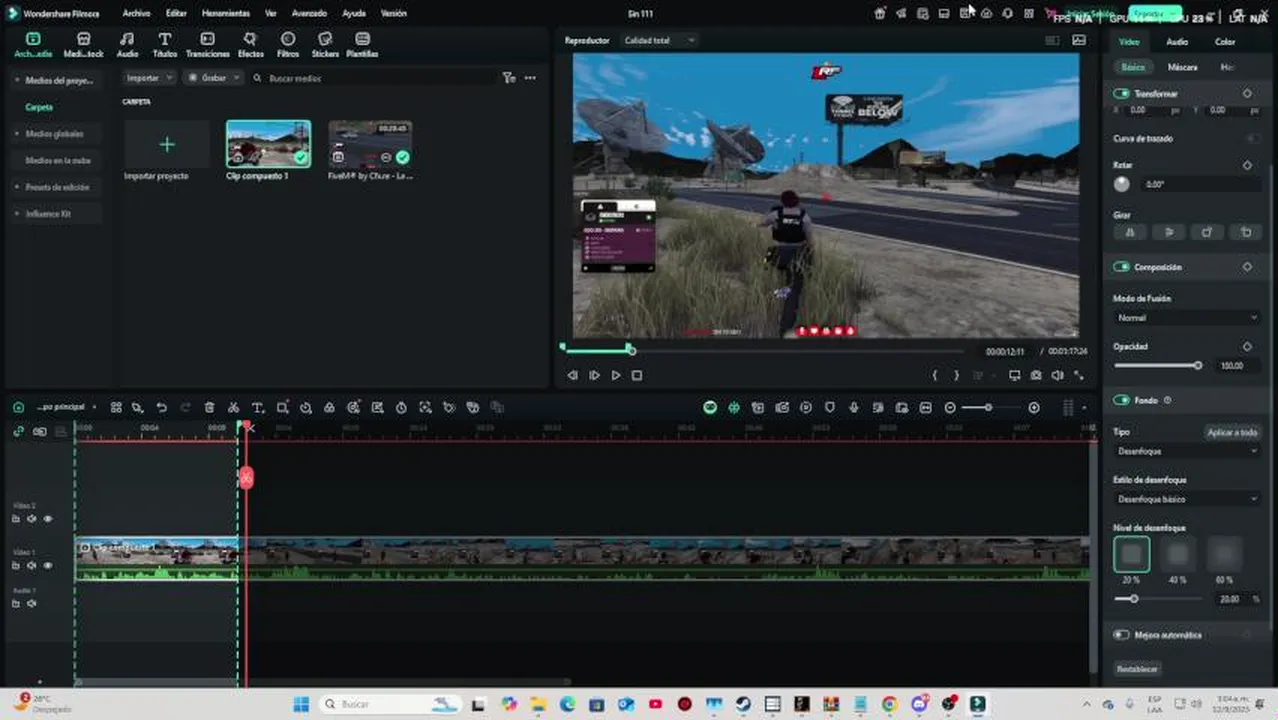
Task: Click the Restablecer button
Action: [1137, 669]
